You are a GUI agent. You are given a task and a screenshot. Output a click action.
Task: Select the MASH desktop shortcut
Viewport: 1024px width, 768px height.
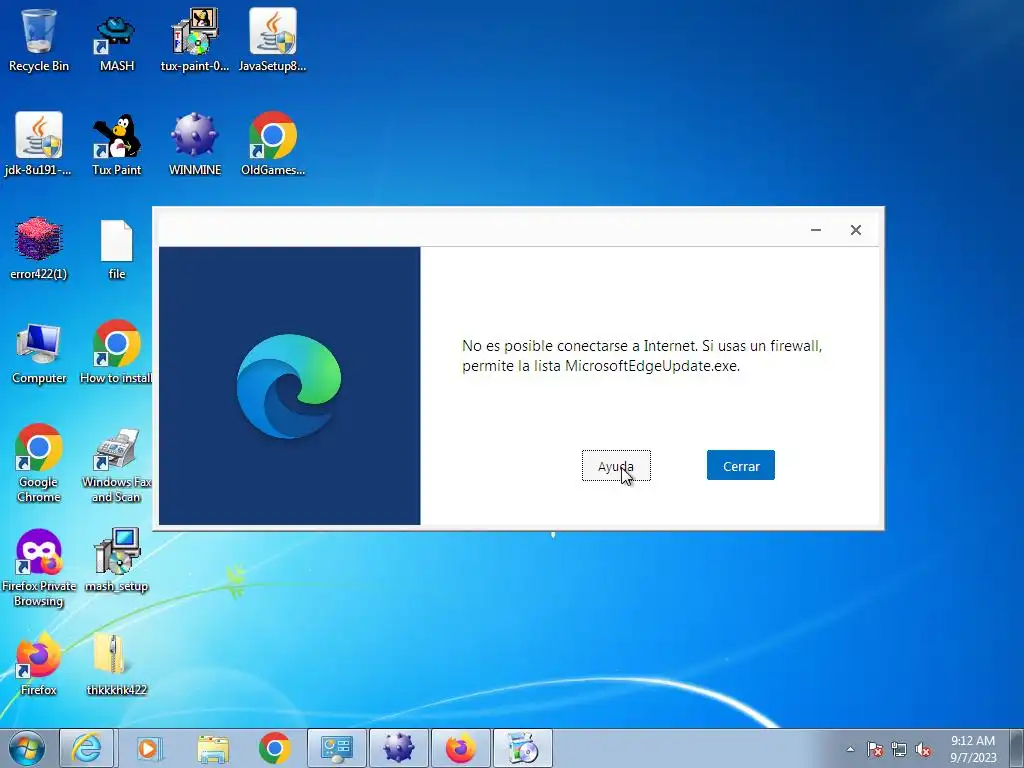(x=116, y=42)
